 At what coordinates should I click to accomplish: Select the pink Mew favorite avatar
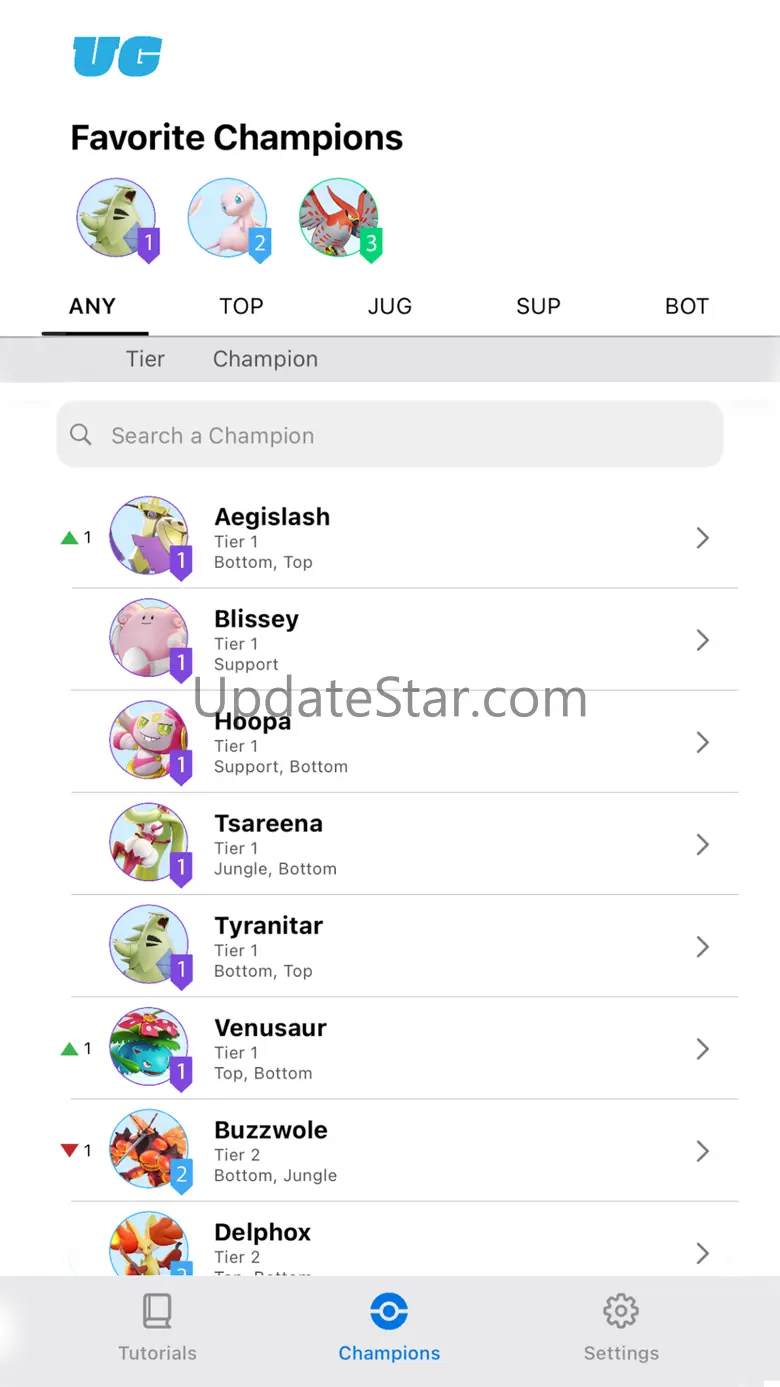click(229, 218)
